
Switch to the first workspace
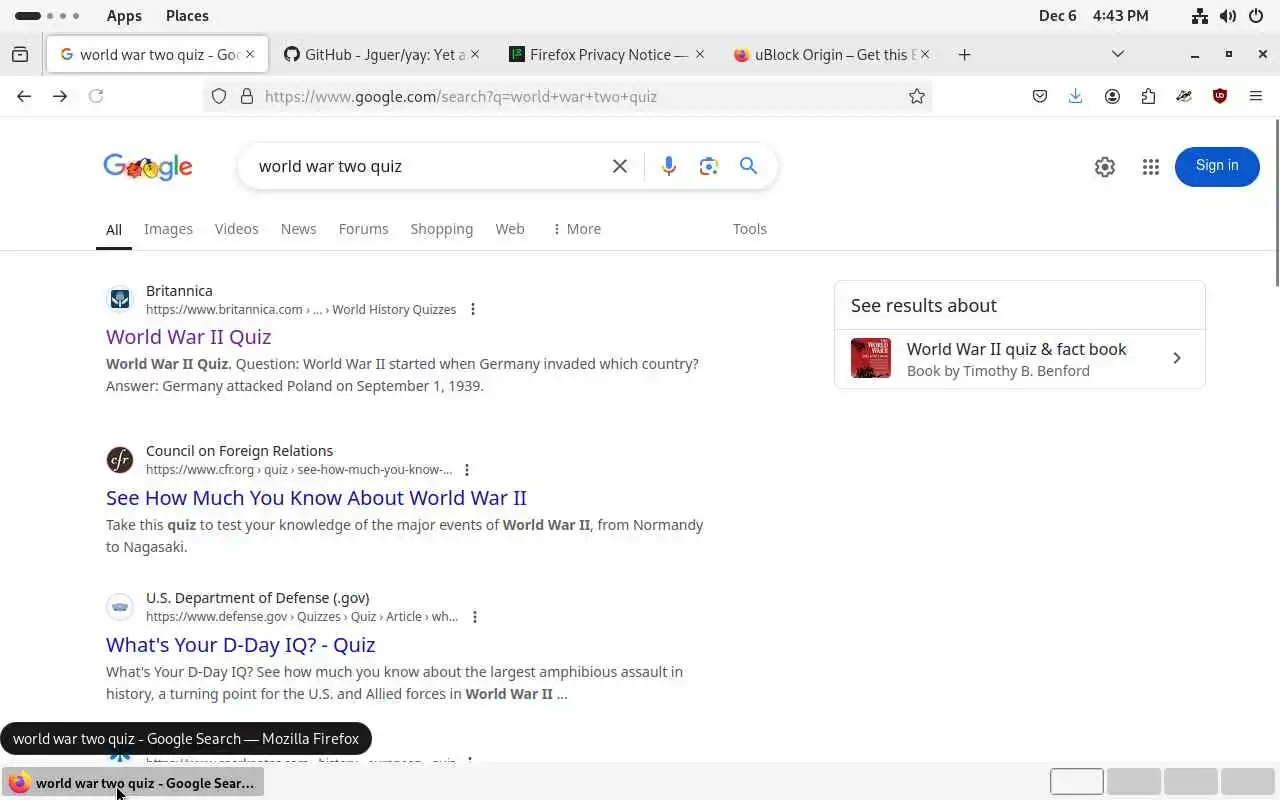point(1077,782)
